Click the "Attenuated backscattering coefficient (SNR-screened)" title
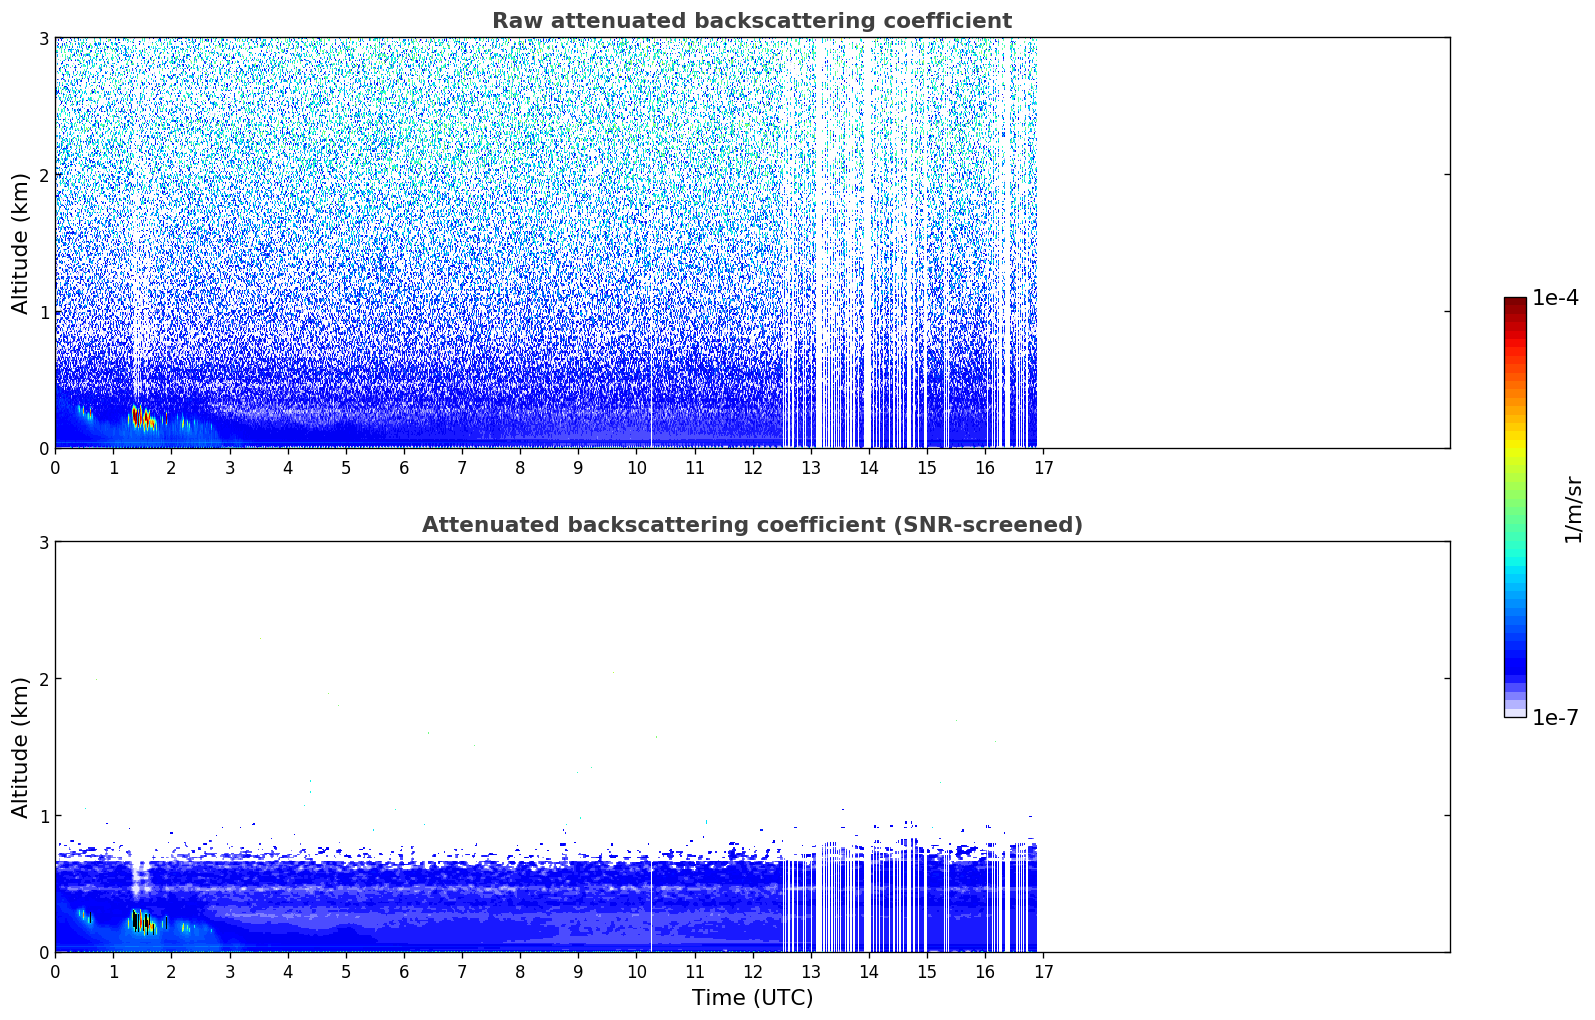Viewport: 1595px width, 1020px height. 752,525
